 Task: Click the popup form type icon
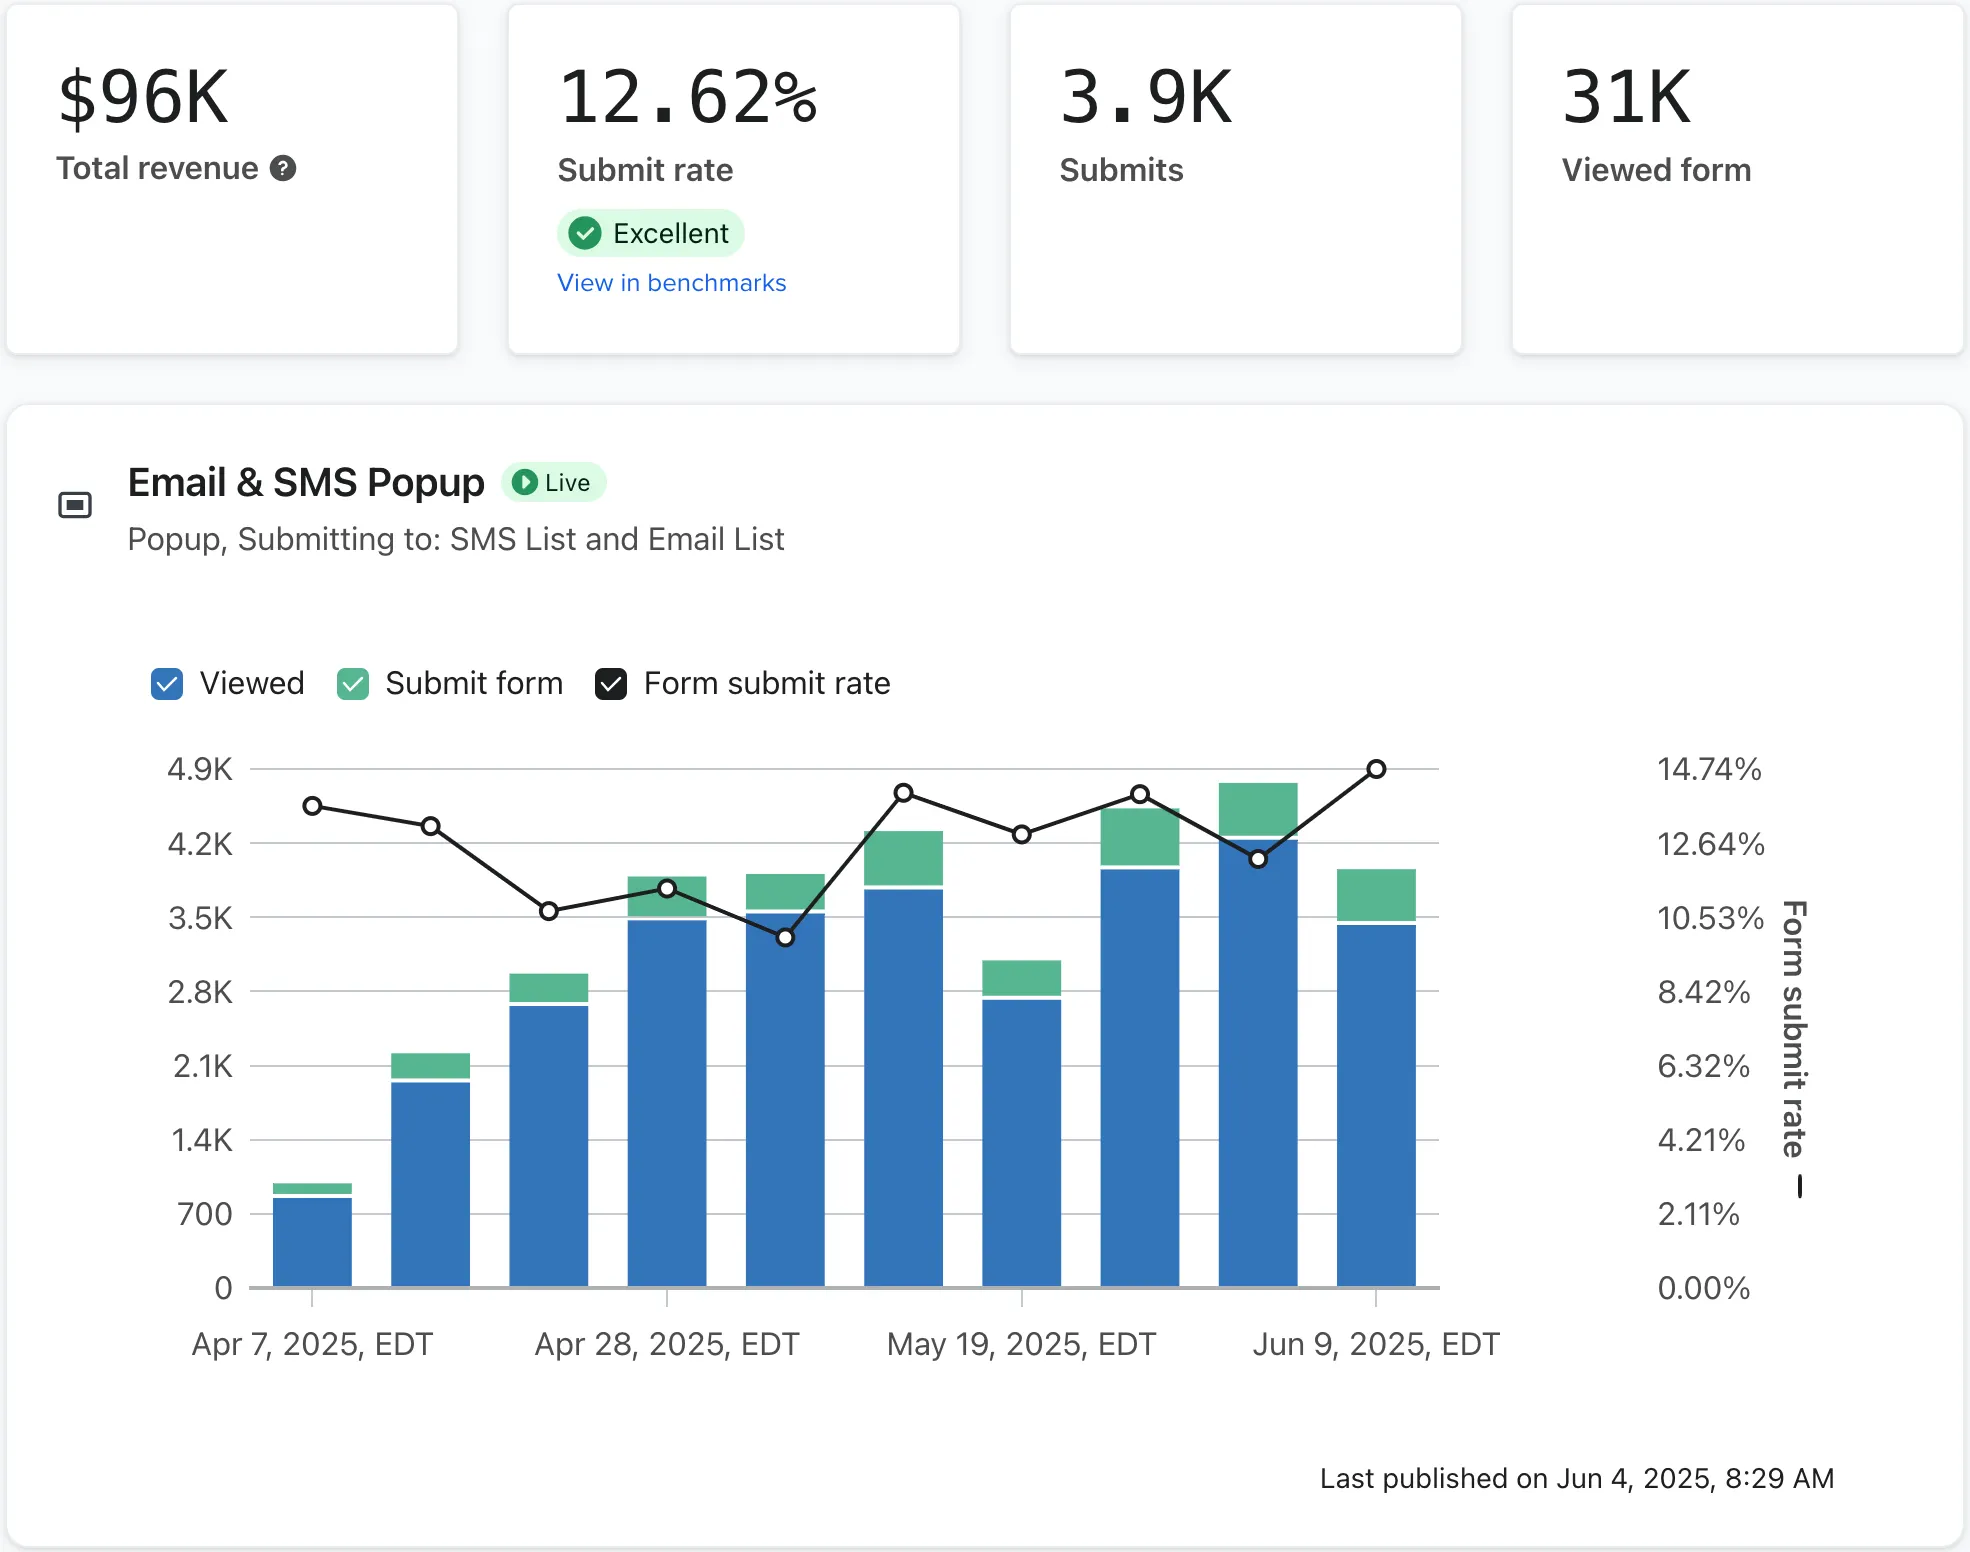click(75, 506)
